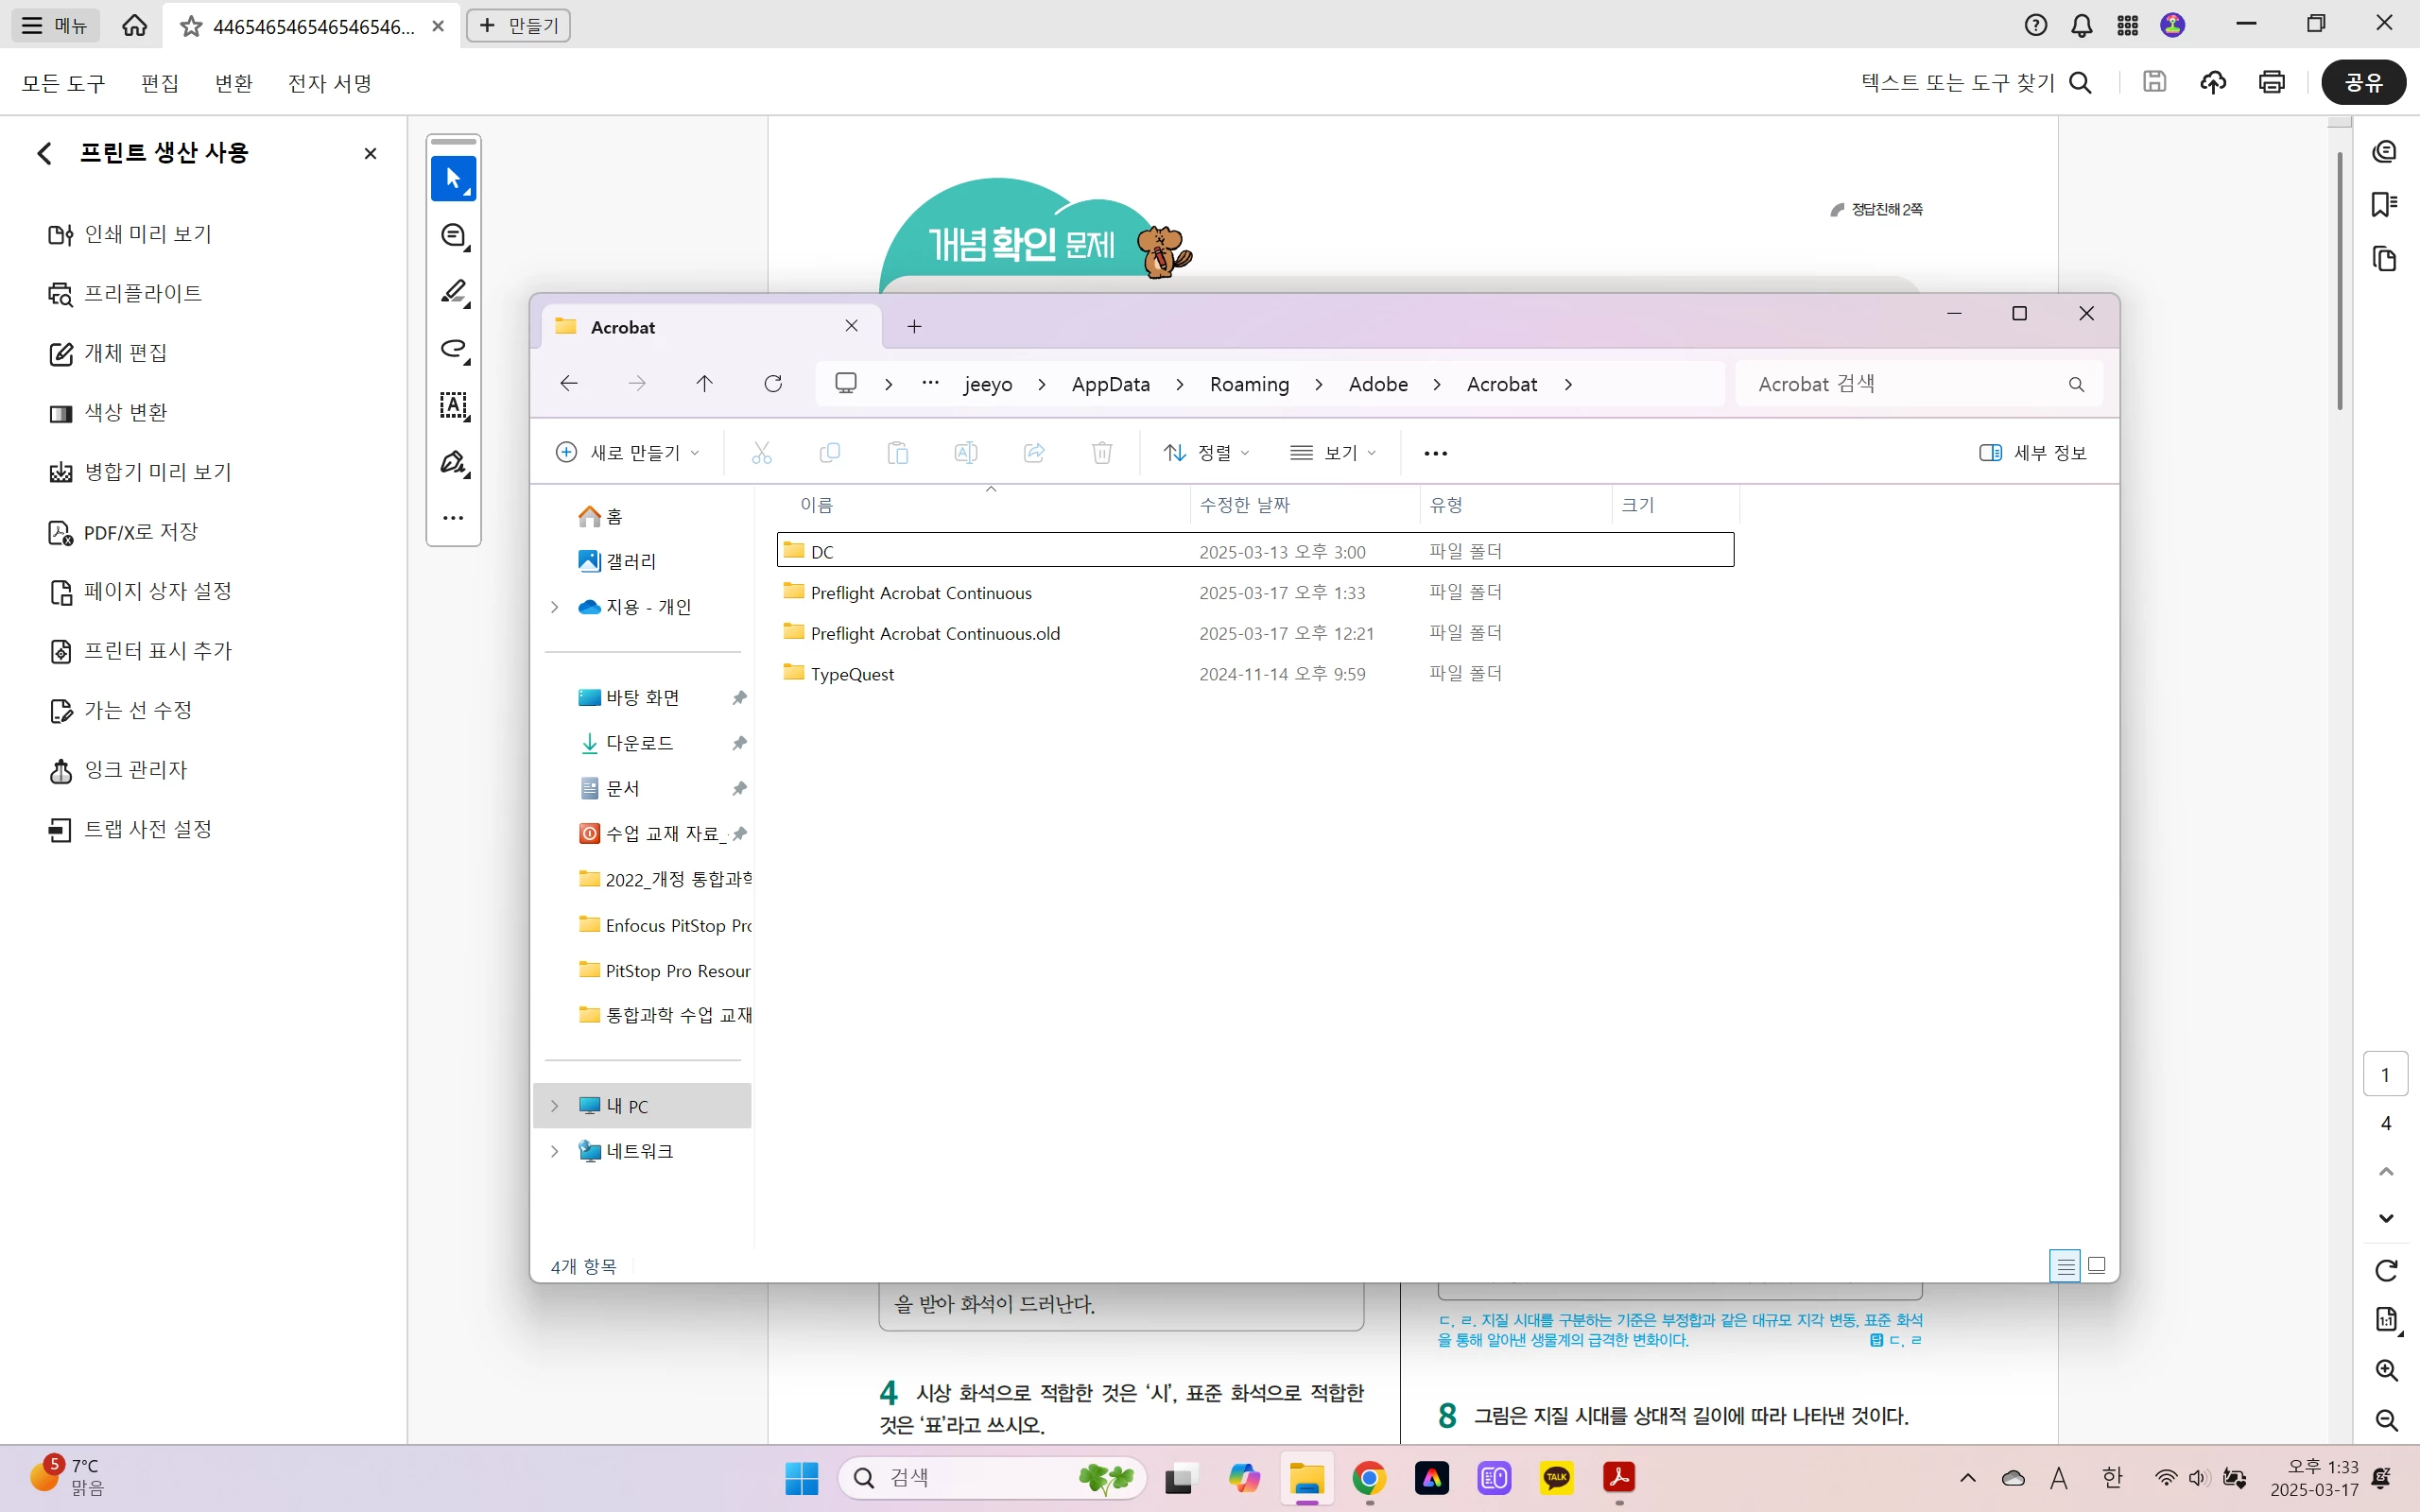Select the freehand draw lasso tool
This screenshot has height=1512, width=2420.
[x=454, y=349]
